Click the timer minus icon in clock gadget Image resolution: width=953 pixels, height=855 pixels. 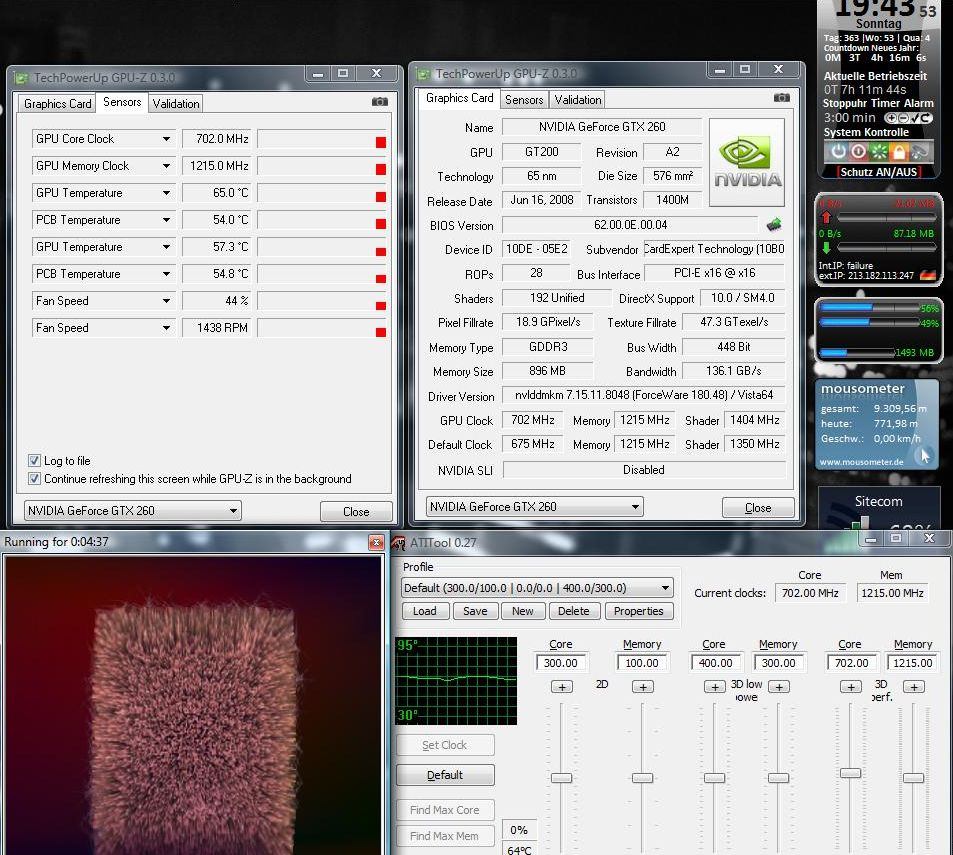click(x=903, y=118)
